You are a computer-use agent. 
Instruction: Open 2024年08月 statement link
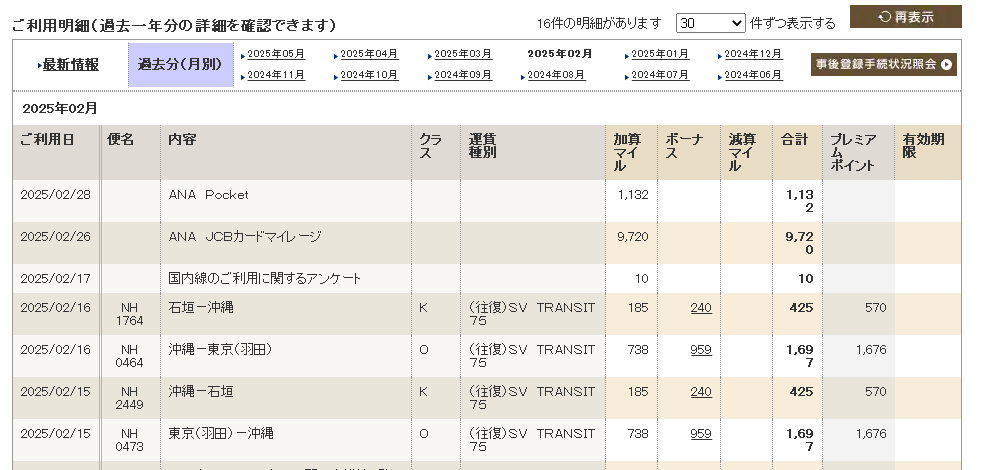(556, 75)
